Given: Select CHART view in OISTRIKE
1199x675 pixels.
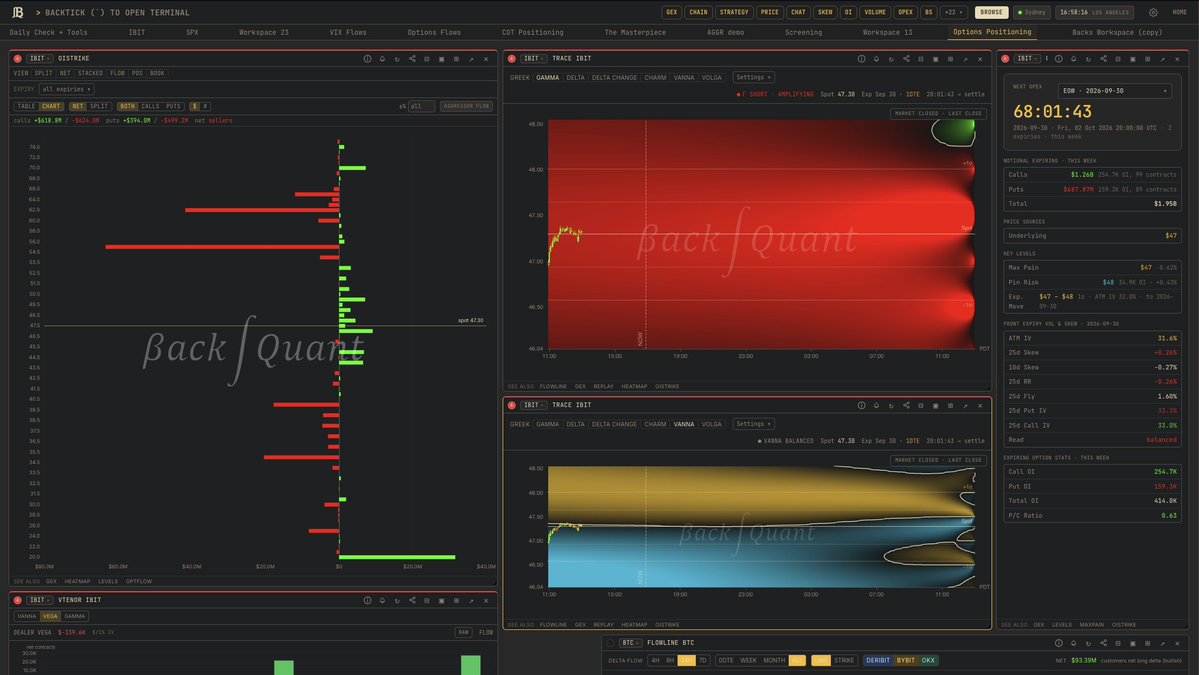Looking at the screenshot, I should tap(50, 106).
